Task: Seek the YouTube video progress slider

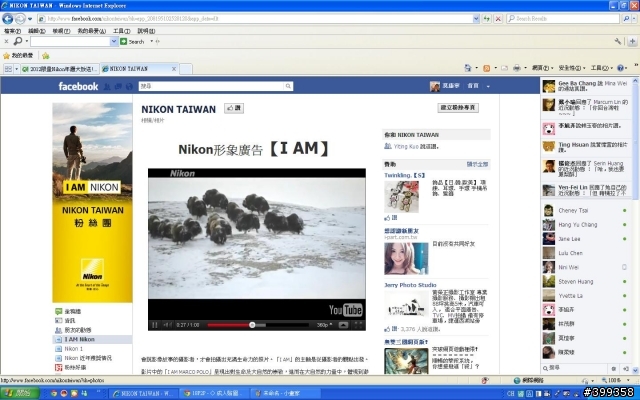Action: (x=252, y=325)
